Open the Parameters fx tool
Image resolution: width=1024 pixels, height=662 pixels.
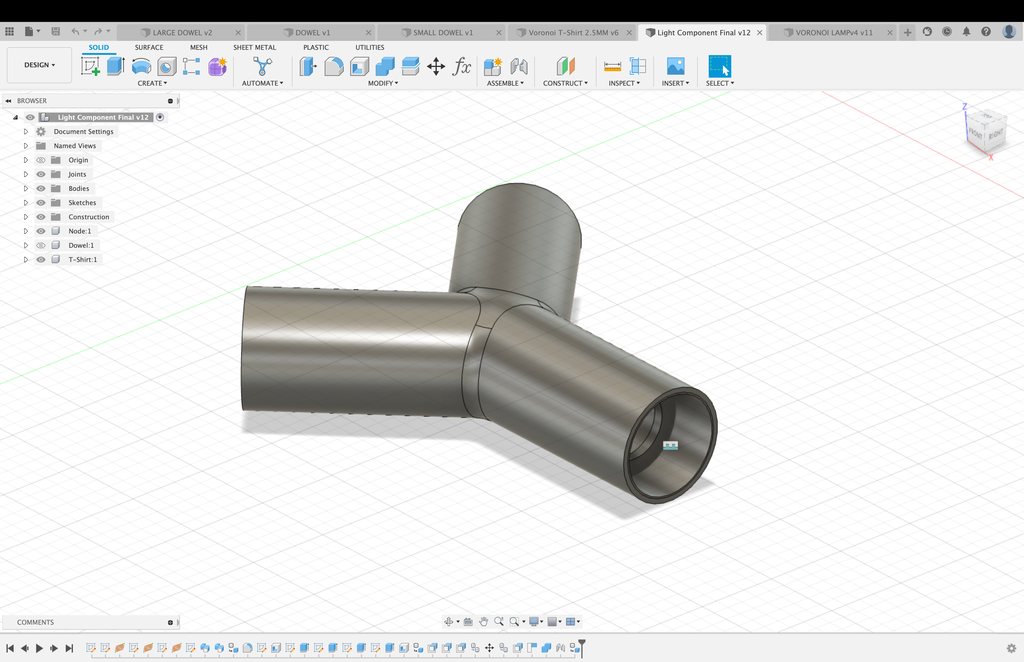[462, 66]
